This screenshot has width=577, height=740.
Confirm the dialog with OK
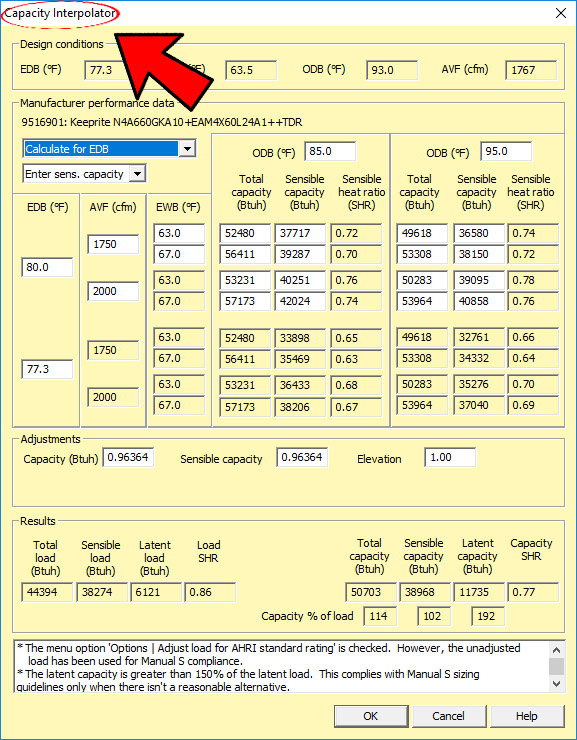coord(371,716)
